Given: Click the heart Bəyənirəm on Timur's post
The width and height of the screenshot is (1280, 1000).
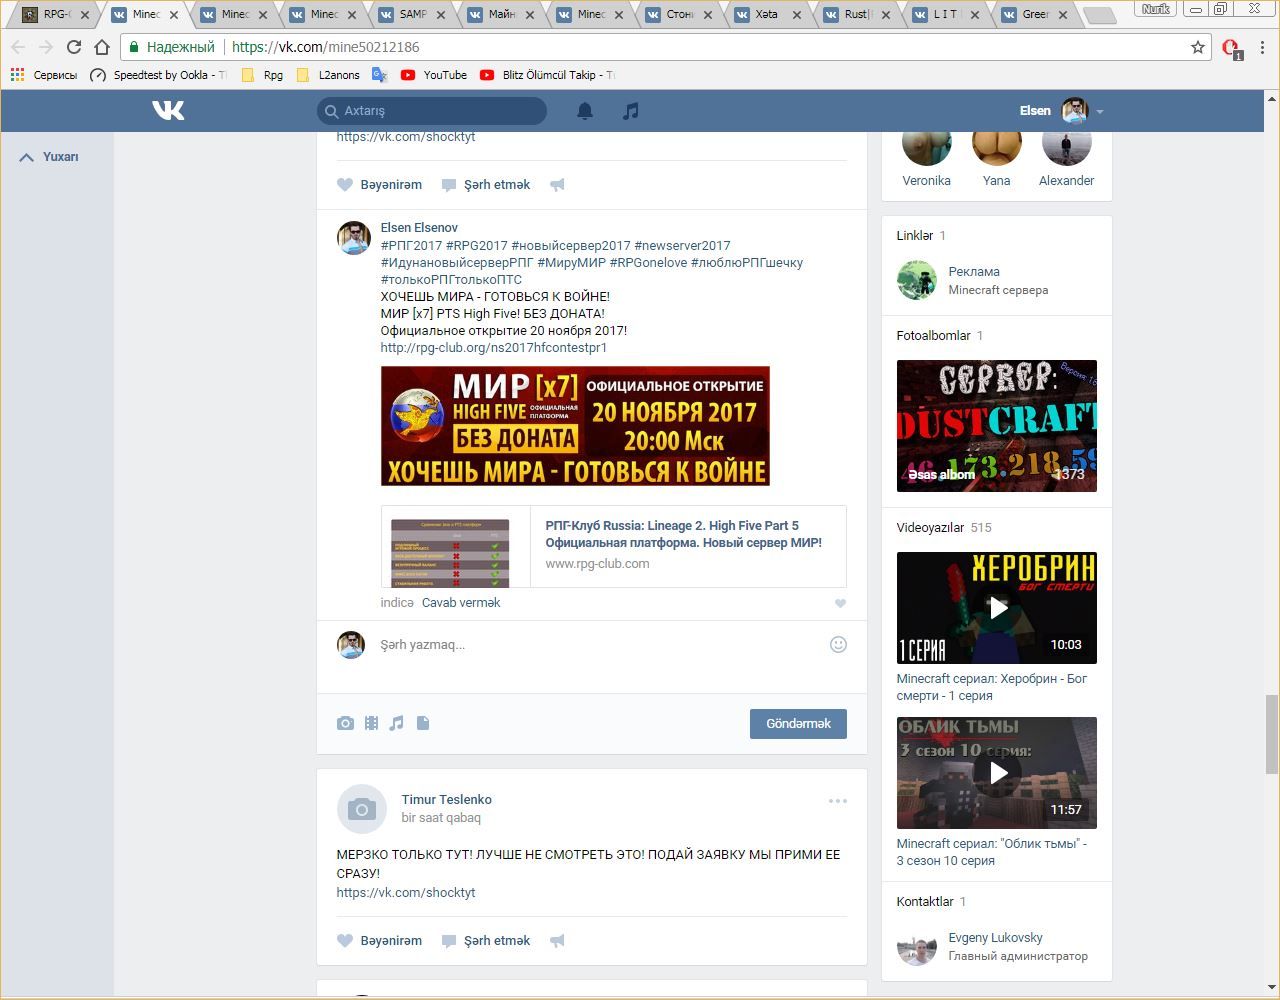Looking at the screenshot, I should pos(379,940).
